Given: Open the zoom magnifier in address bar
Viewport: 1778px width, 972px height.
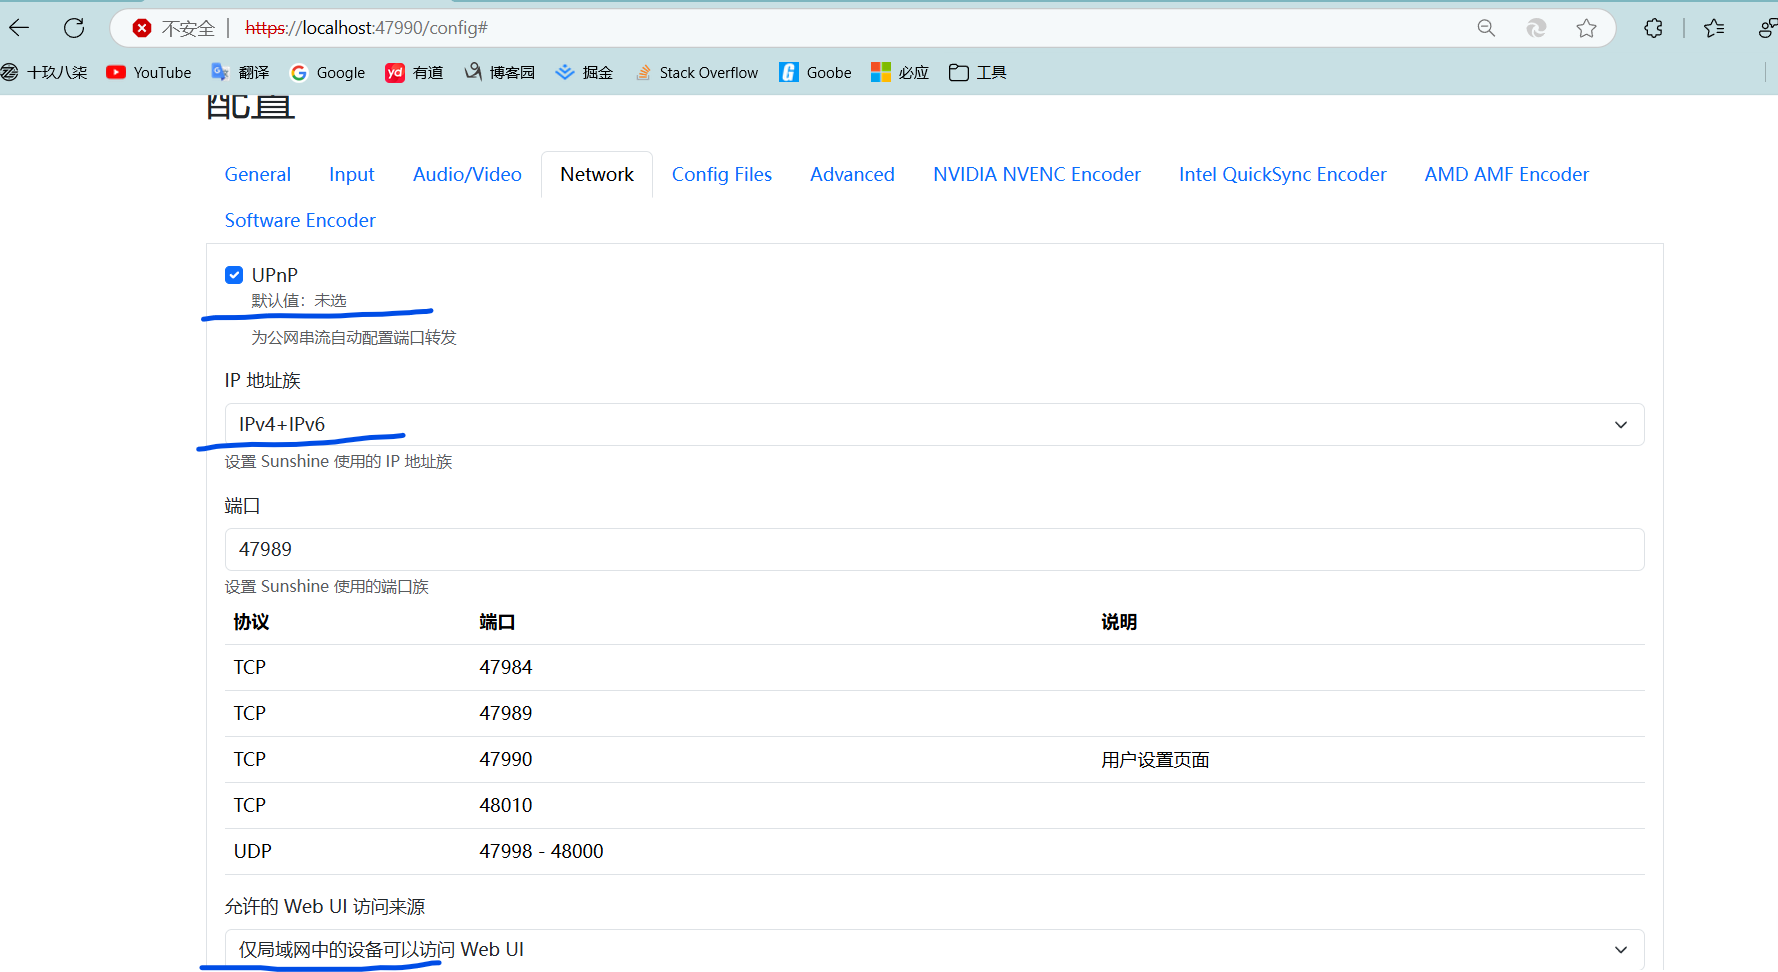Looking at the screenshot, I should [x=1486, y=28].
